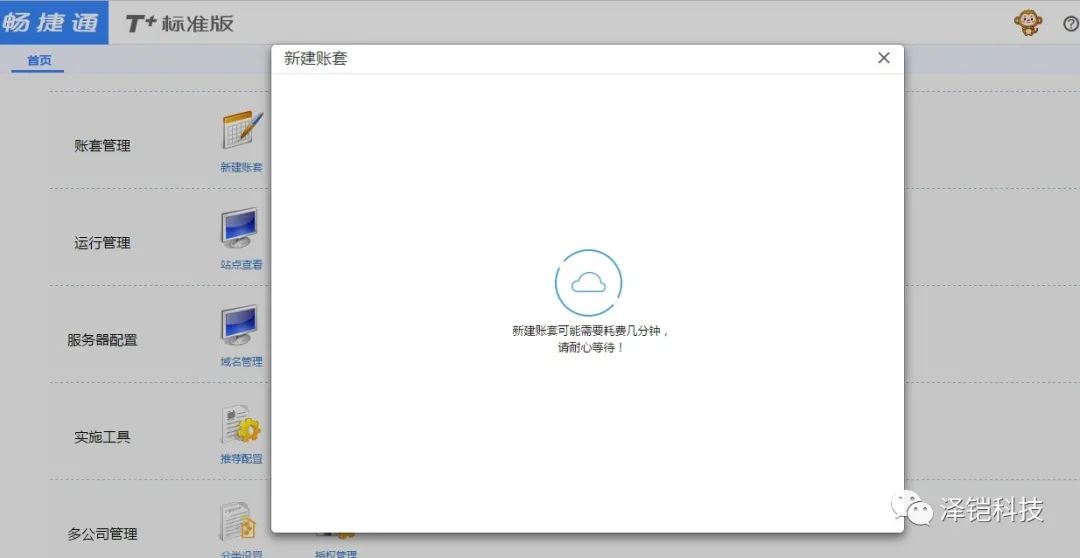1080x558 pixels.
Task: Select the 服务器配置 section label
Action: point(102,340)
